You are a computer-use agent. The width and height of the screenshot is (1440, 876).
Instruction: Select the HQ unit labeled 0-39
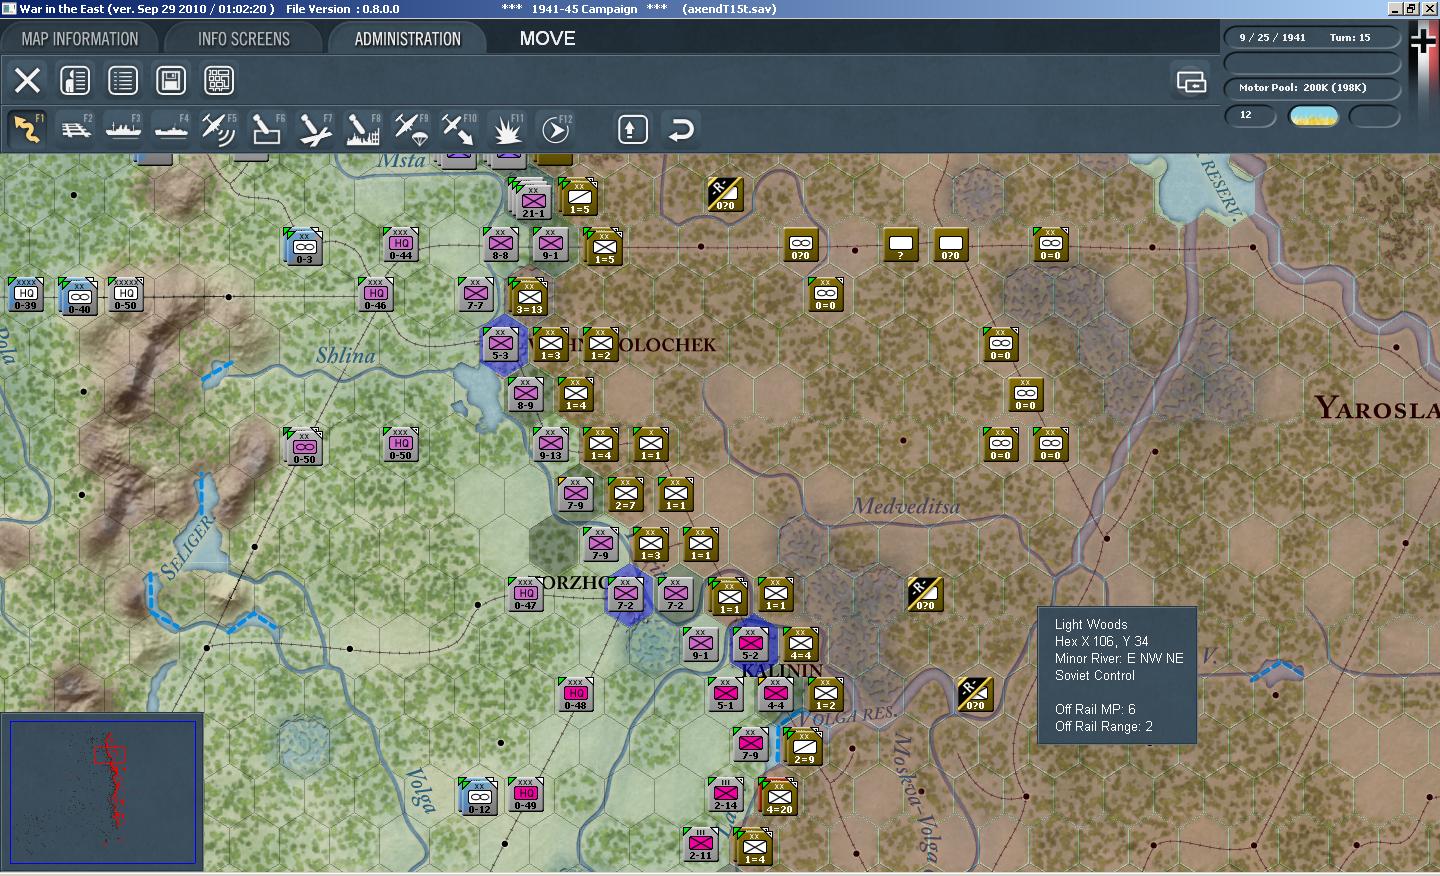(26, 295)
